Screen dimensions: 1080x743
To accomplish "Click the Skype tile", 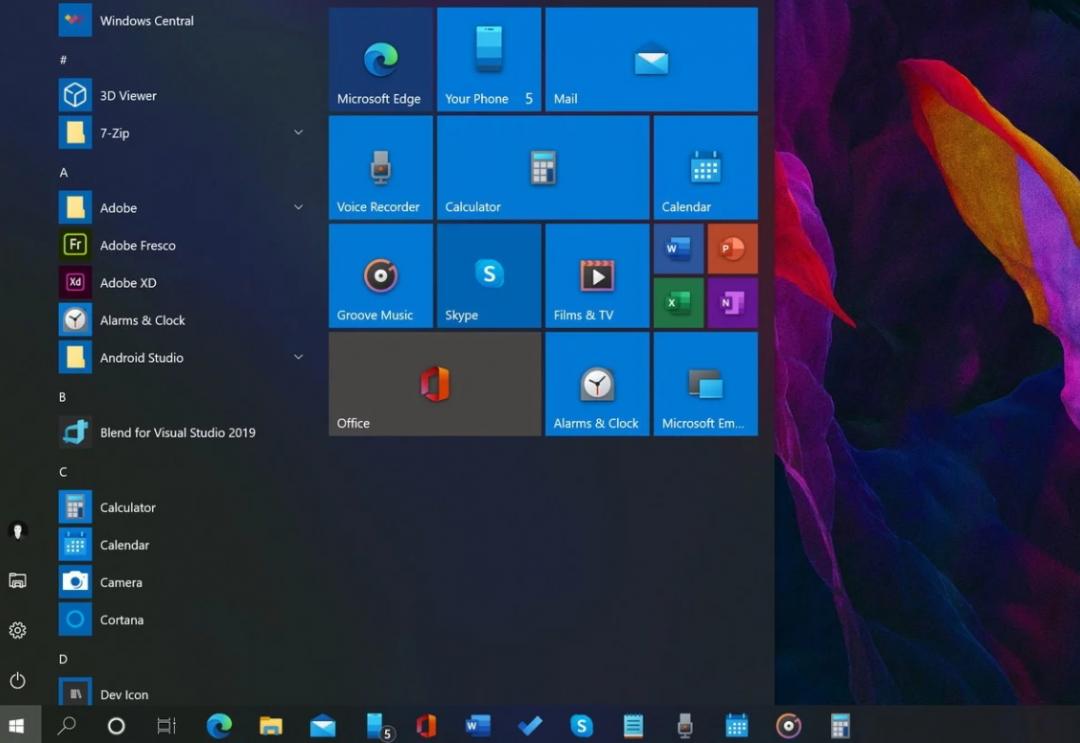I will coord(489,276).
